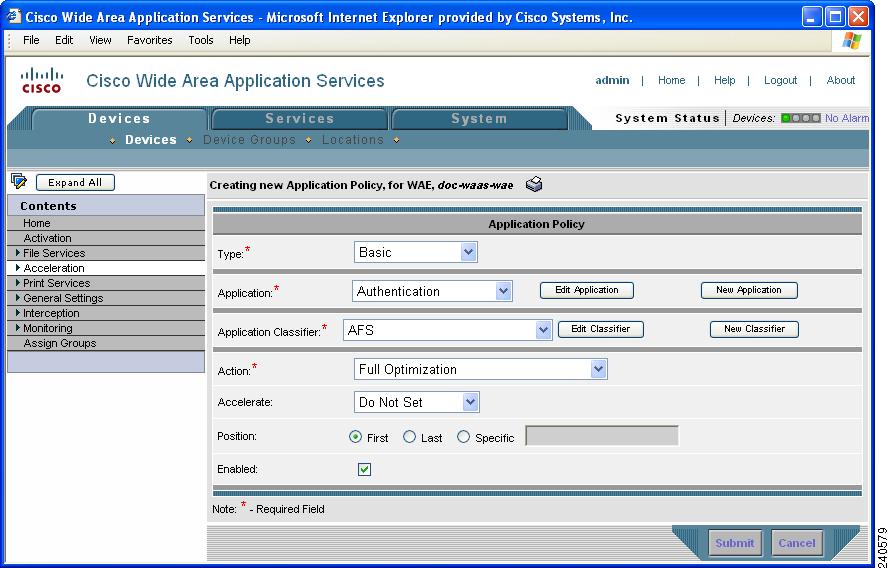Open the Help menu in menu bar
Image resolution: width=890 pixels, height=568 pixels.
(240, 40)
